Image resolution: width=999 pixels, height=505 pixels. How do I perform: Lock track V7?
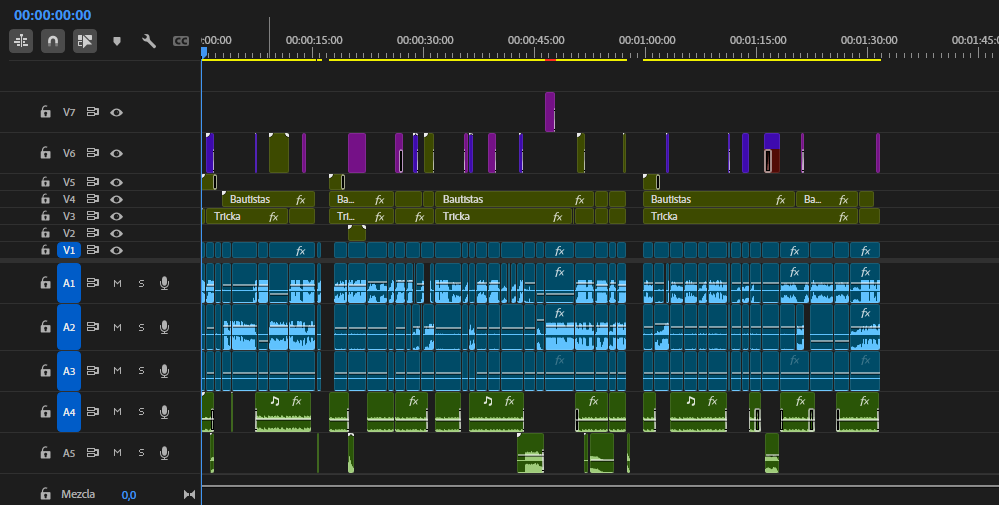45,112
